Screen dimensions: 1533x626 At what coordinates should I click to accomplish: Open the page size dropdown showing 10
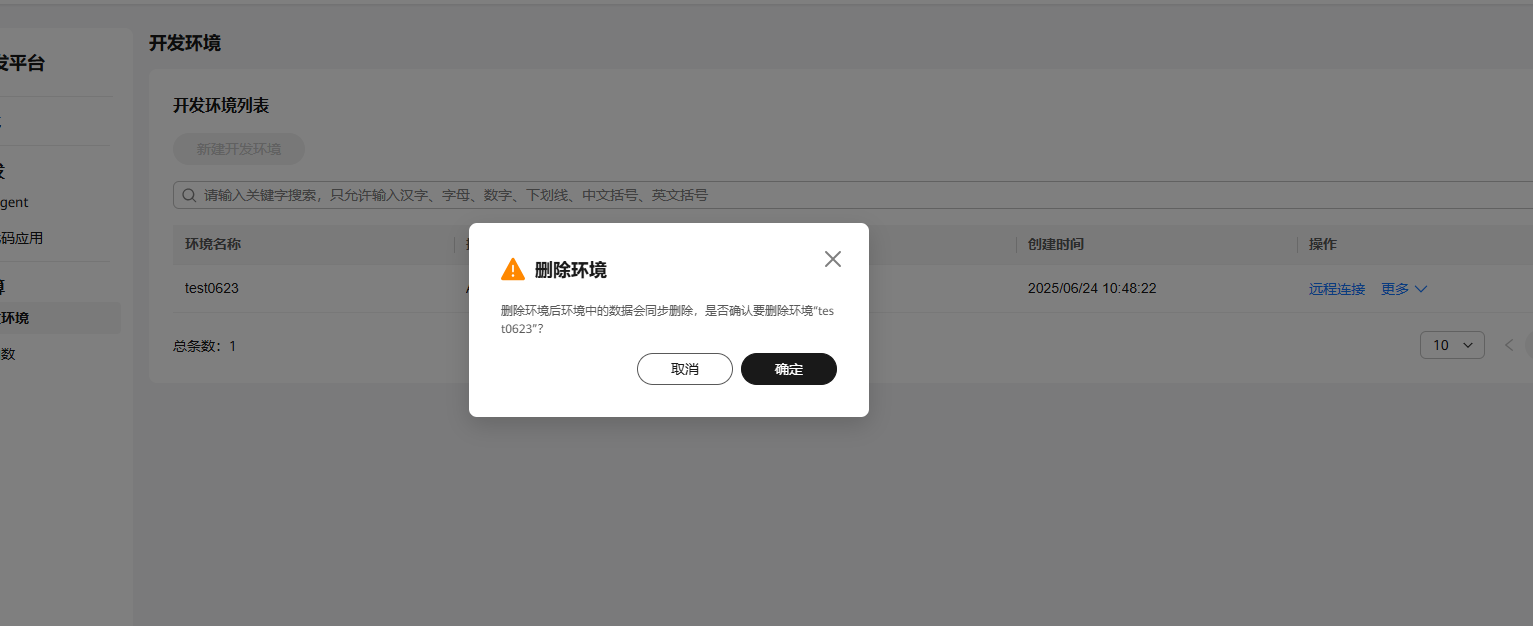(x=1452, y=345)
